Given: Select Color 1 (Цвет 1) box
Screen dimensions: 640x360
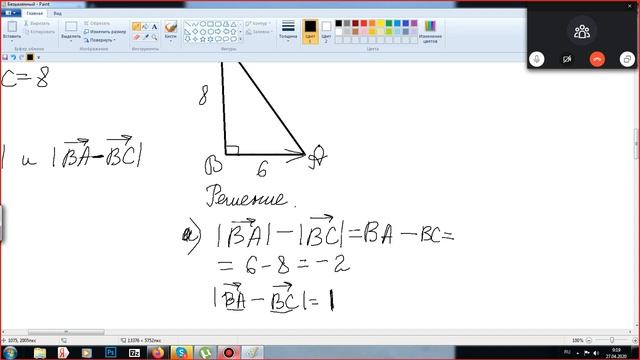Looking at the screenshot, I should [x=310, y=31].
